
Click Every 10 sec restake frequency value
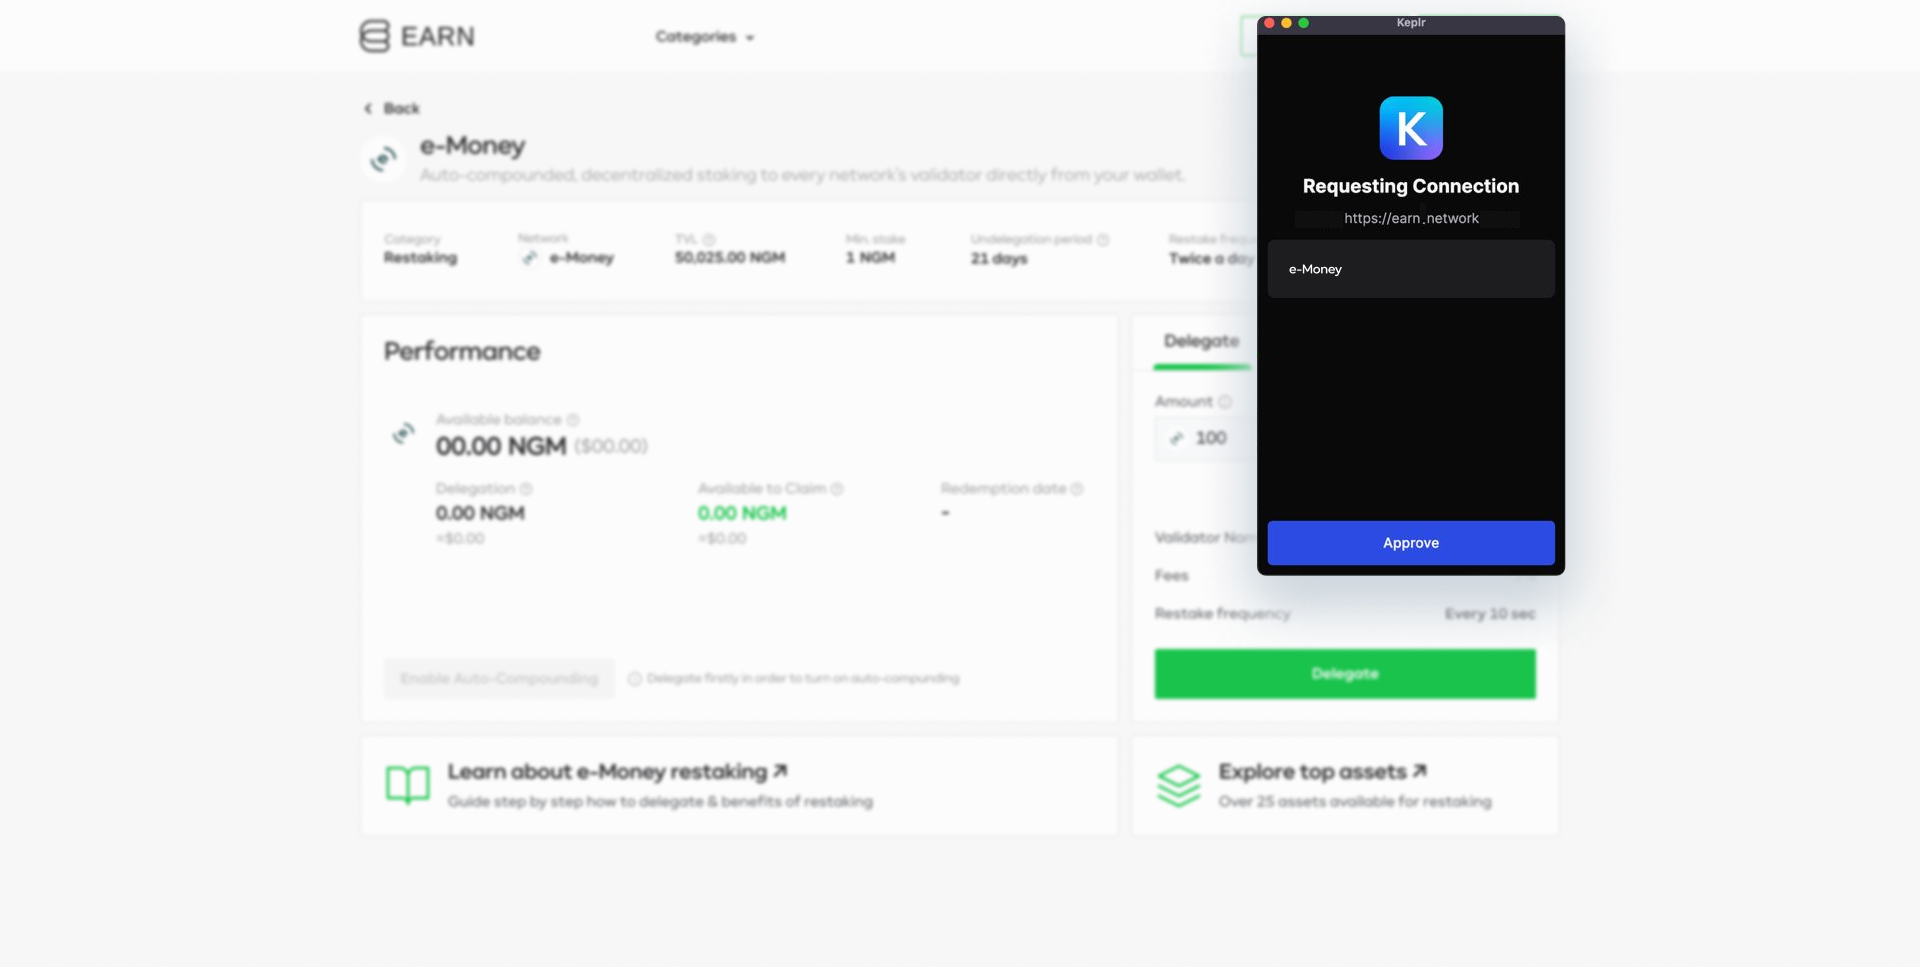pos(1490,614)
